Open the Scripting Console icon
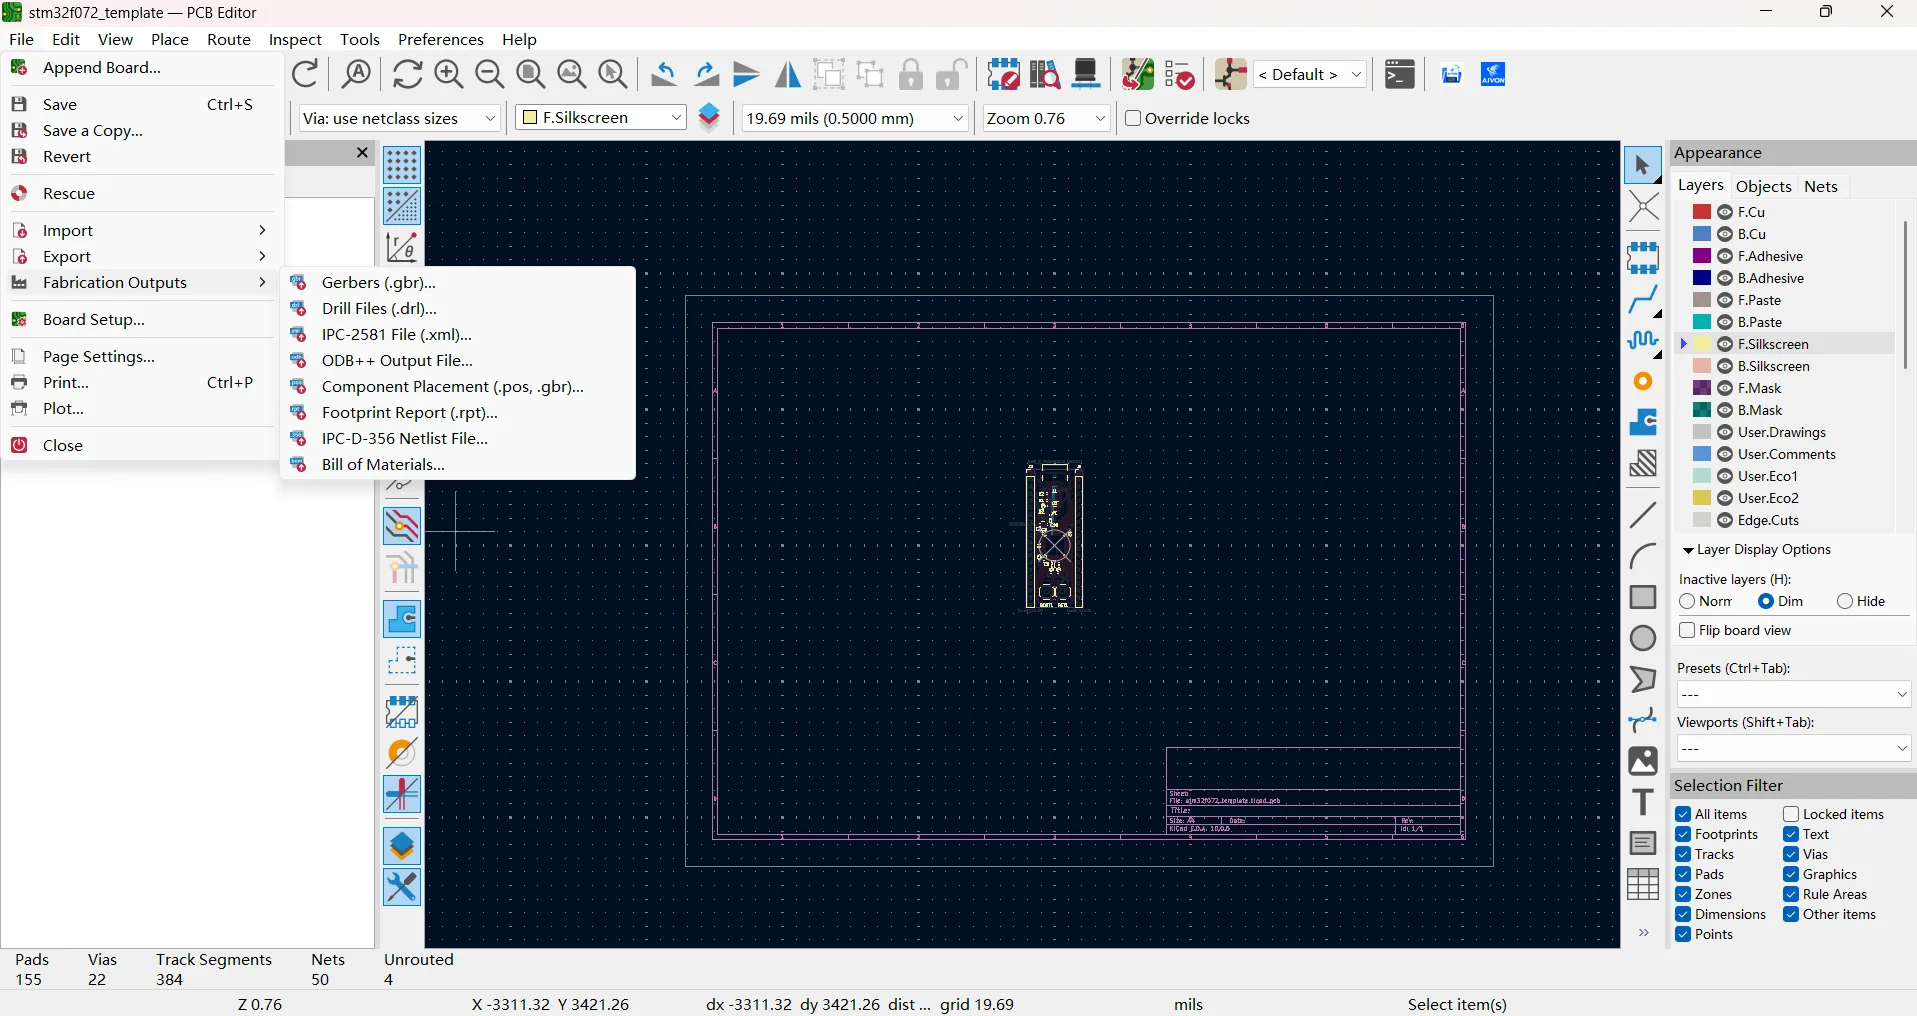The width and height of the screenshot is (1917, 1016). [x=1400, y=74]
